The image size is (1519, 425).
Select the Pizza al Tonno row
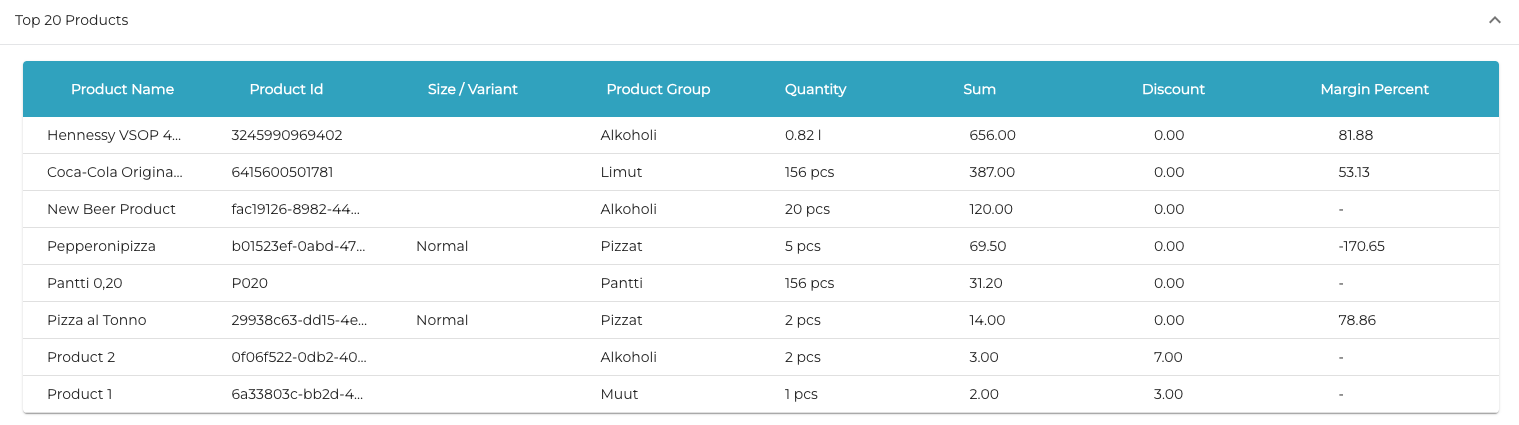click(x=96, y=320)
